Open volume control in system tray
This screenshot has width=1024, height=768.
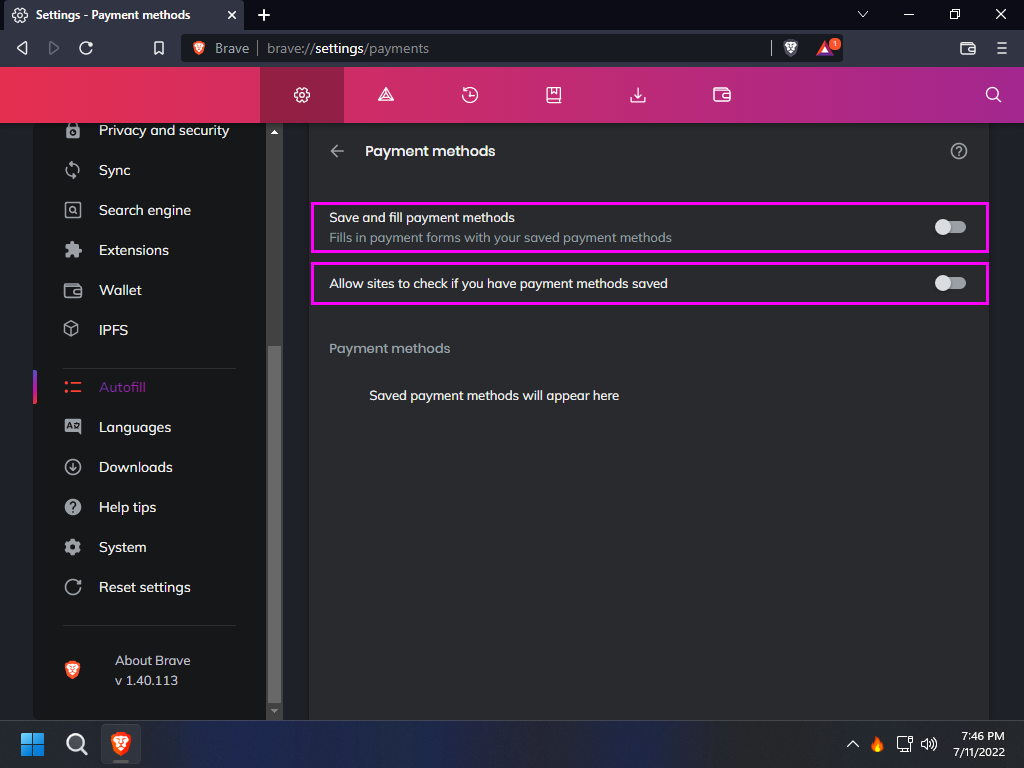click(929, 744)
